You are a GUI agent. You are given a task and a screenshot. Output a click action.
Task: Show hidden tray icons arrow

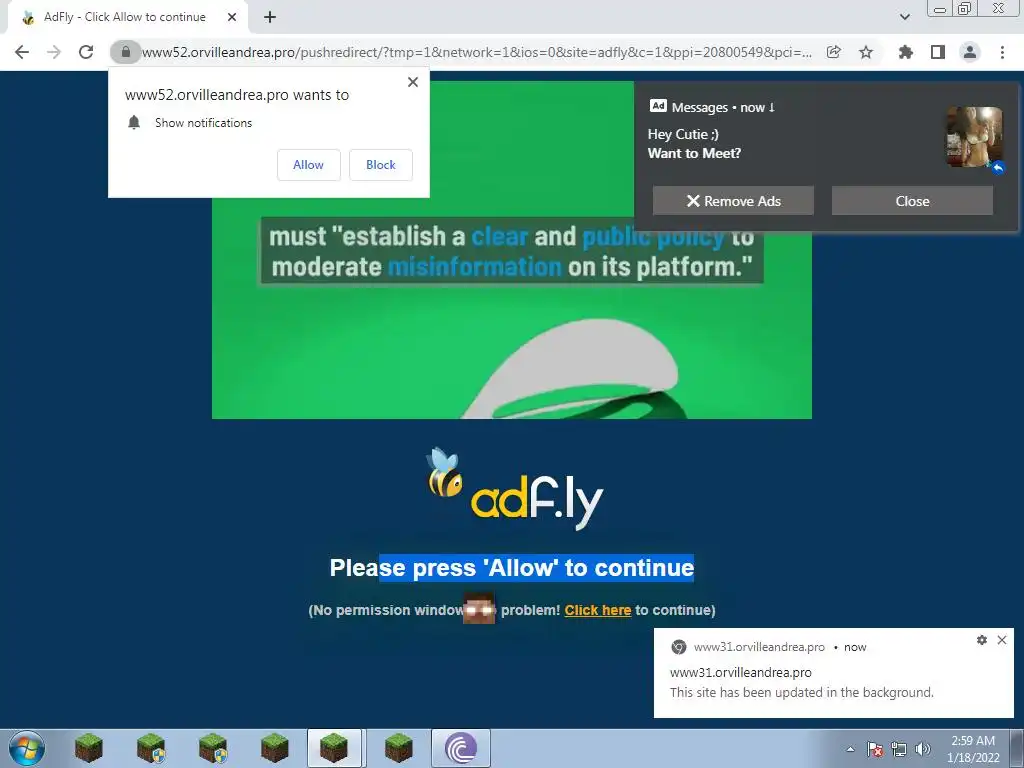(850, 749)
